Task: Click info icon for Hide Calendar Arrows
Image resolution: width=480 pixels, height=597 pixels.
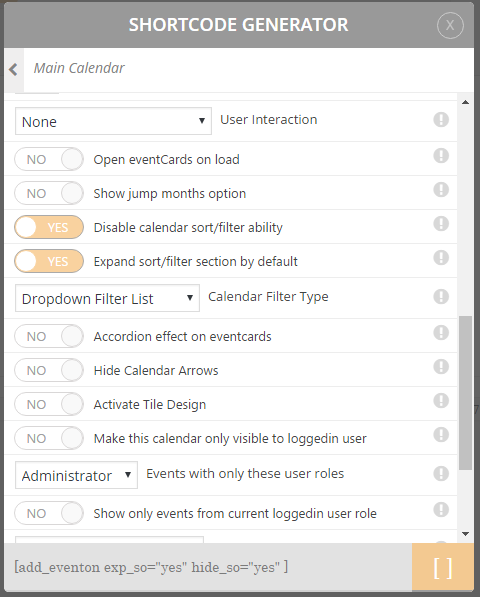Action: coord(441,367)
